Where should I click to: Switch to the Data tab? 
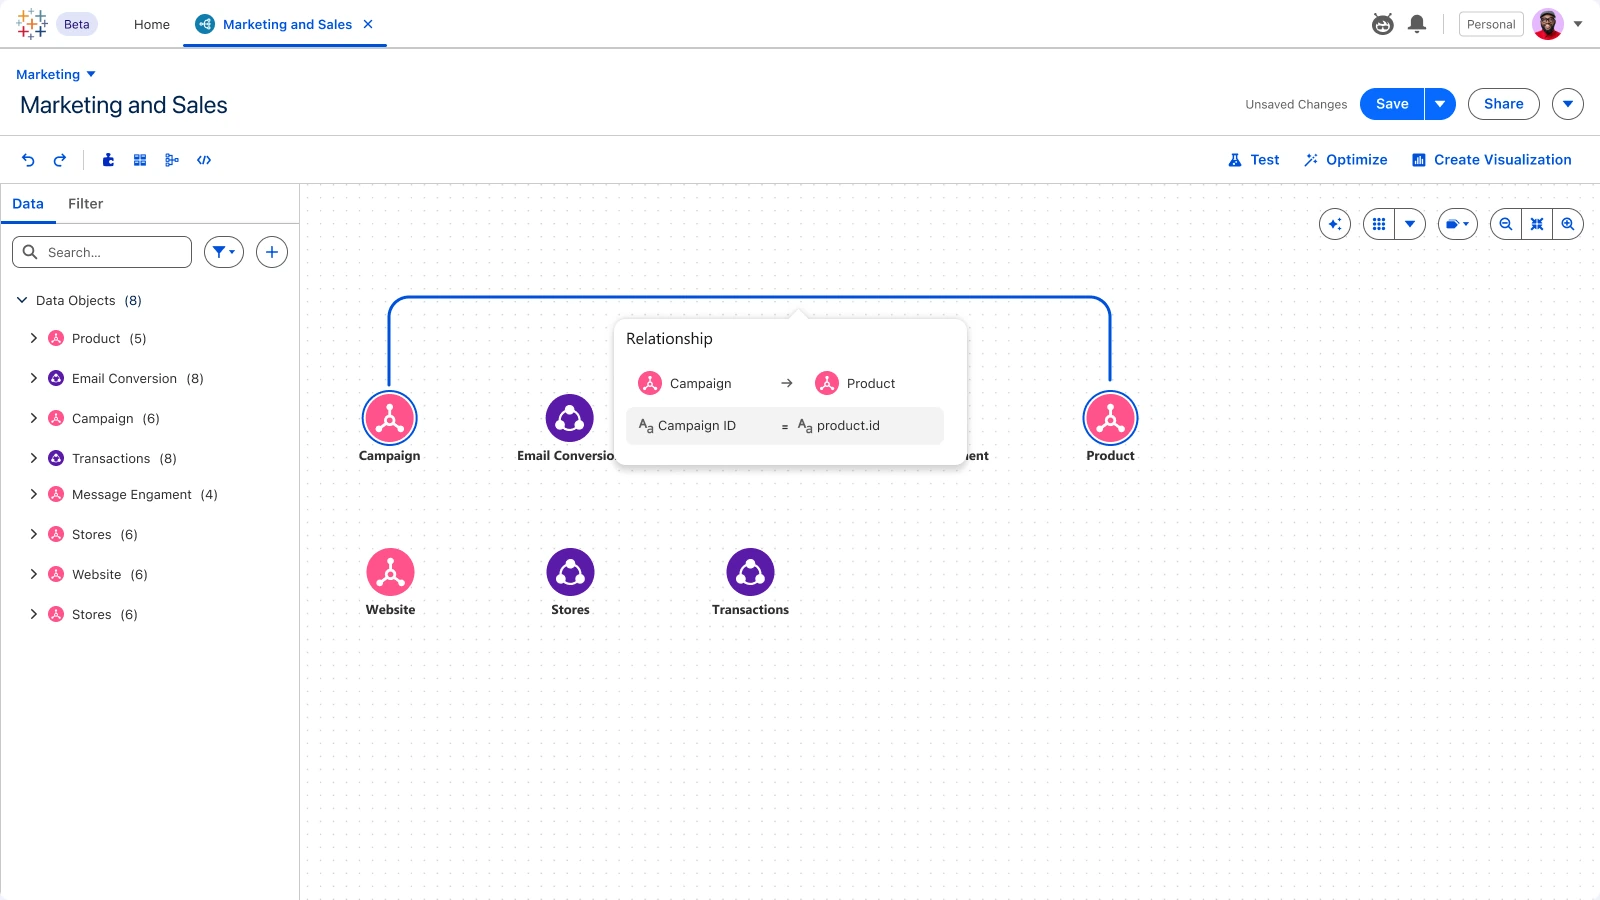(28, 203)
